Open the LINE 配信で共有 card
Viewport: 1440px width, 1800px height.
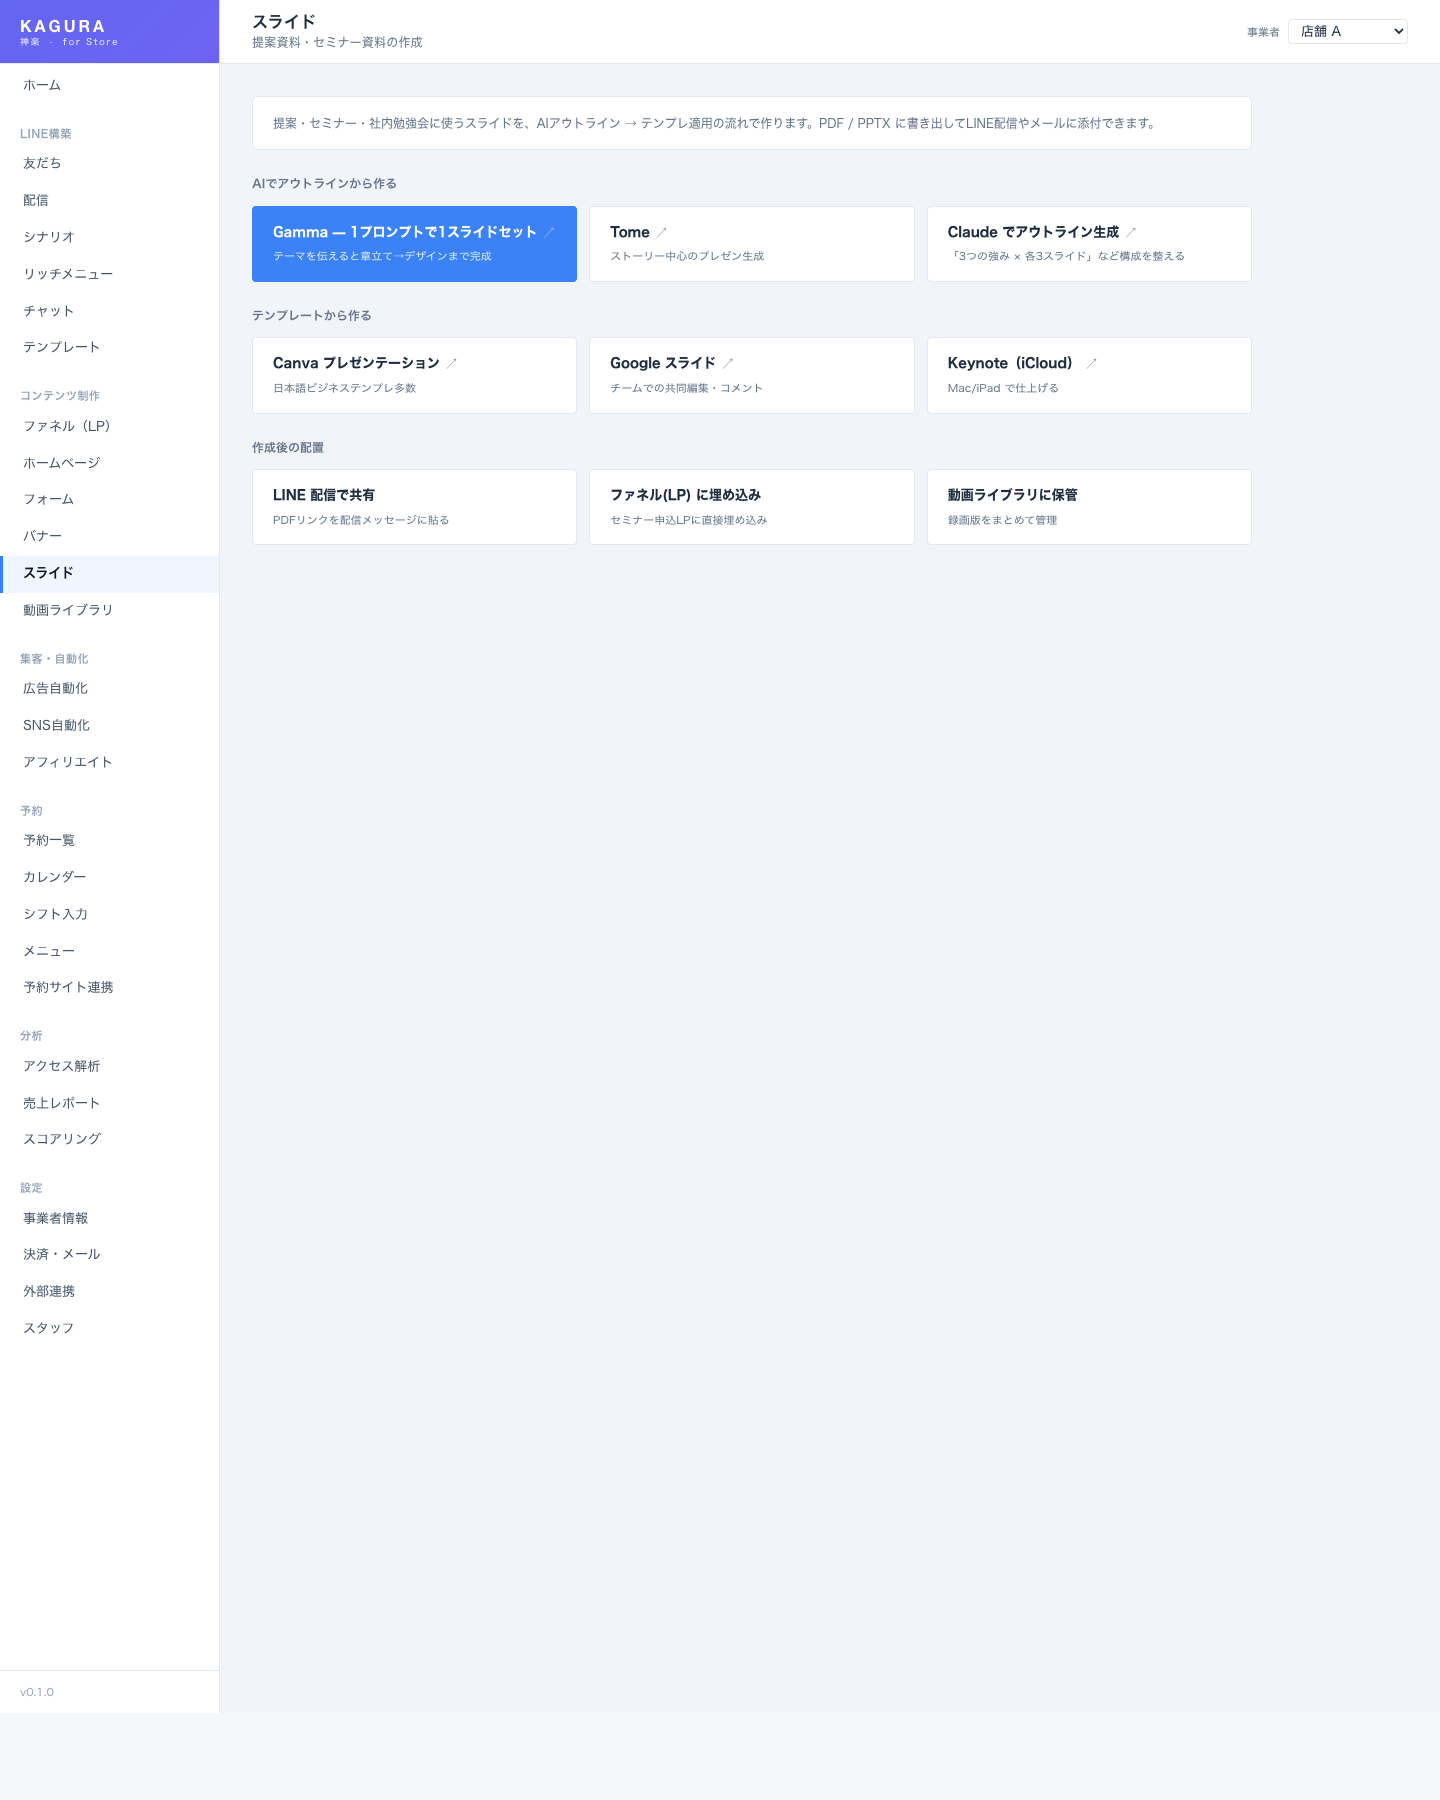414,507
